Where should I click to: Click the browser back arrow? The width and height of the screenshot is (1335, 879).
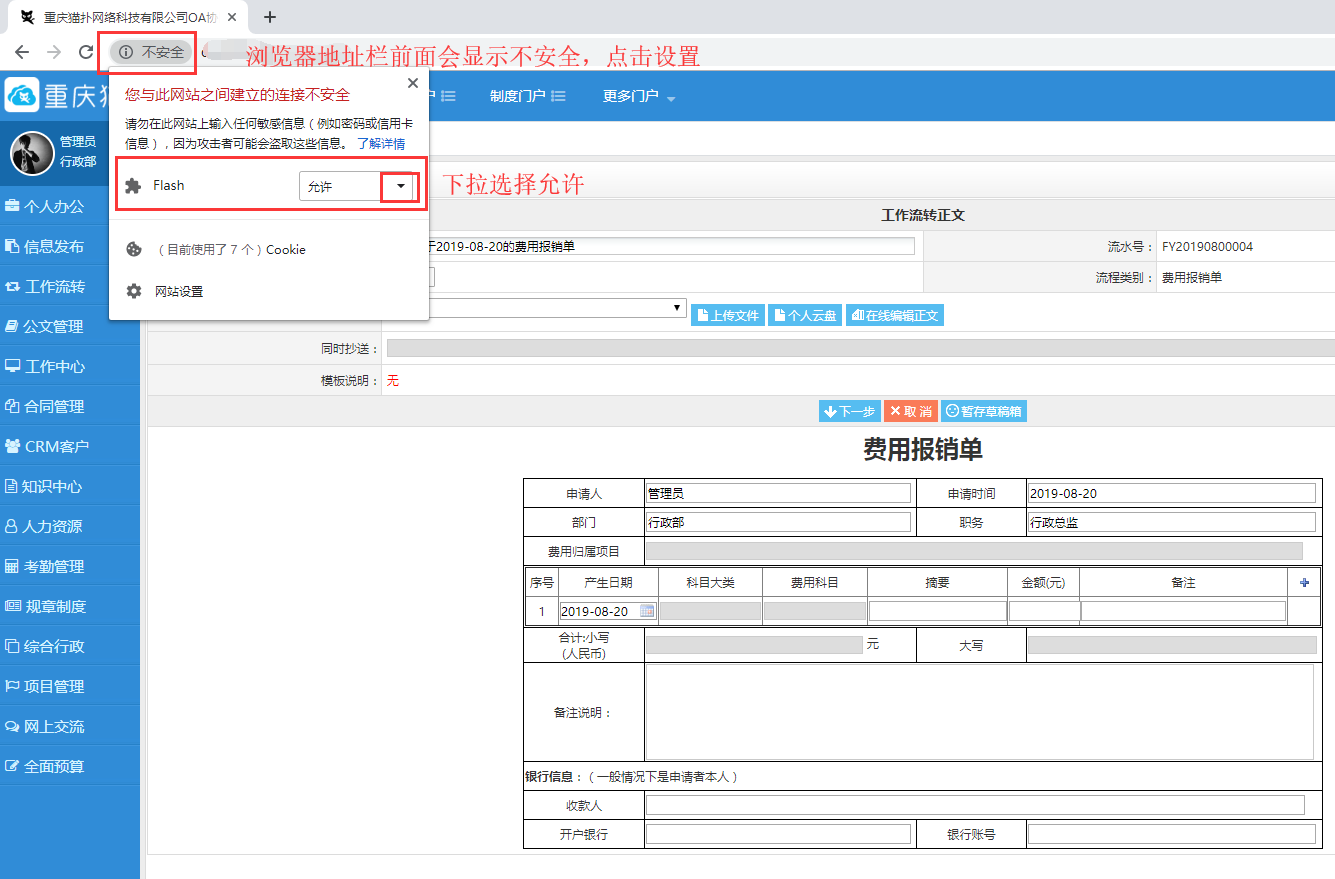point(22,52)
